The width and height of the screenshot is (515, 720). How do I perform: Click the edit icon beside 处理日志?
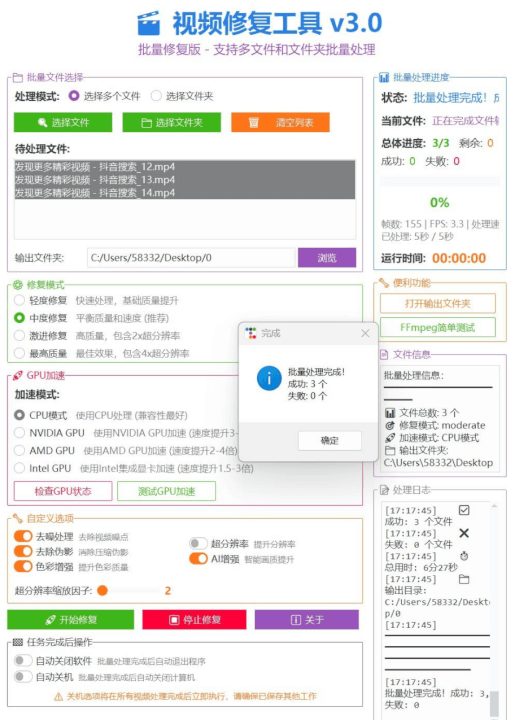click(384, 490)
